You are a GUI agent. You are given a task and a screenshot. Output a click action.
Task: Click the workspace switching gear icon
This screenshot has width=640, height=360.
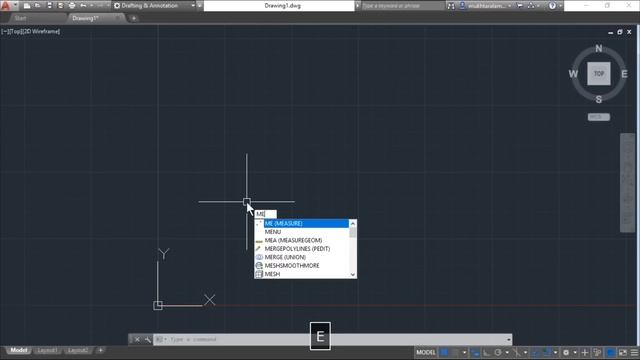point(566,352)
